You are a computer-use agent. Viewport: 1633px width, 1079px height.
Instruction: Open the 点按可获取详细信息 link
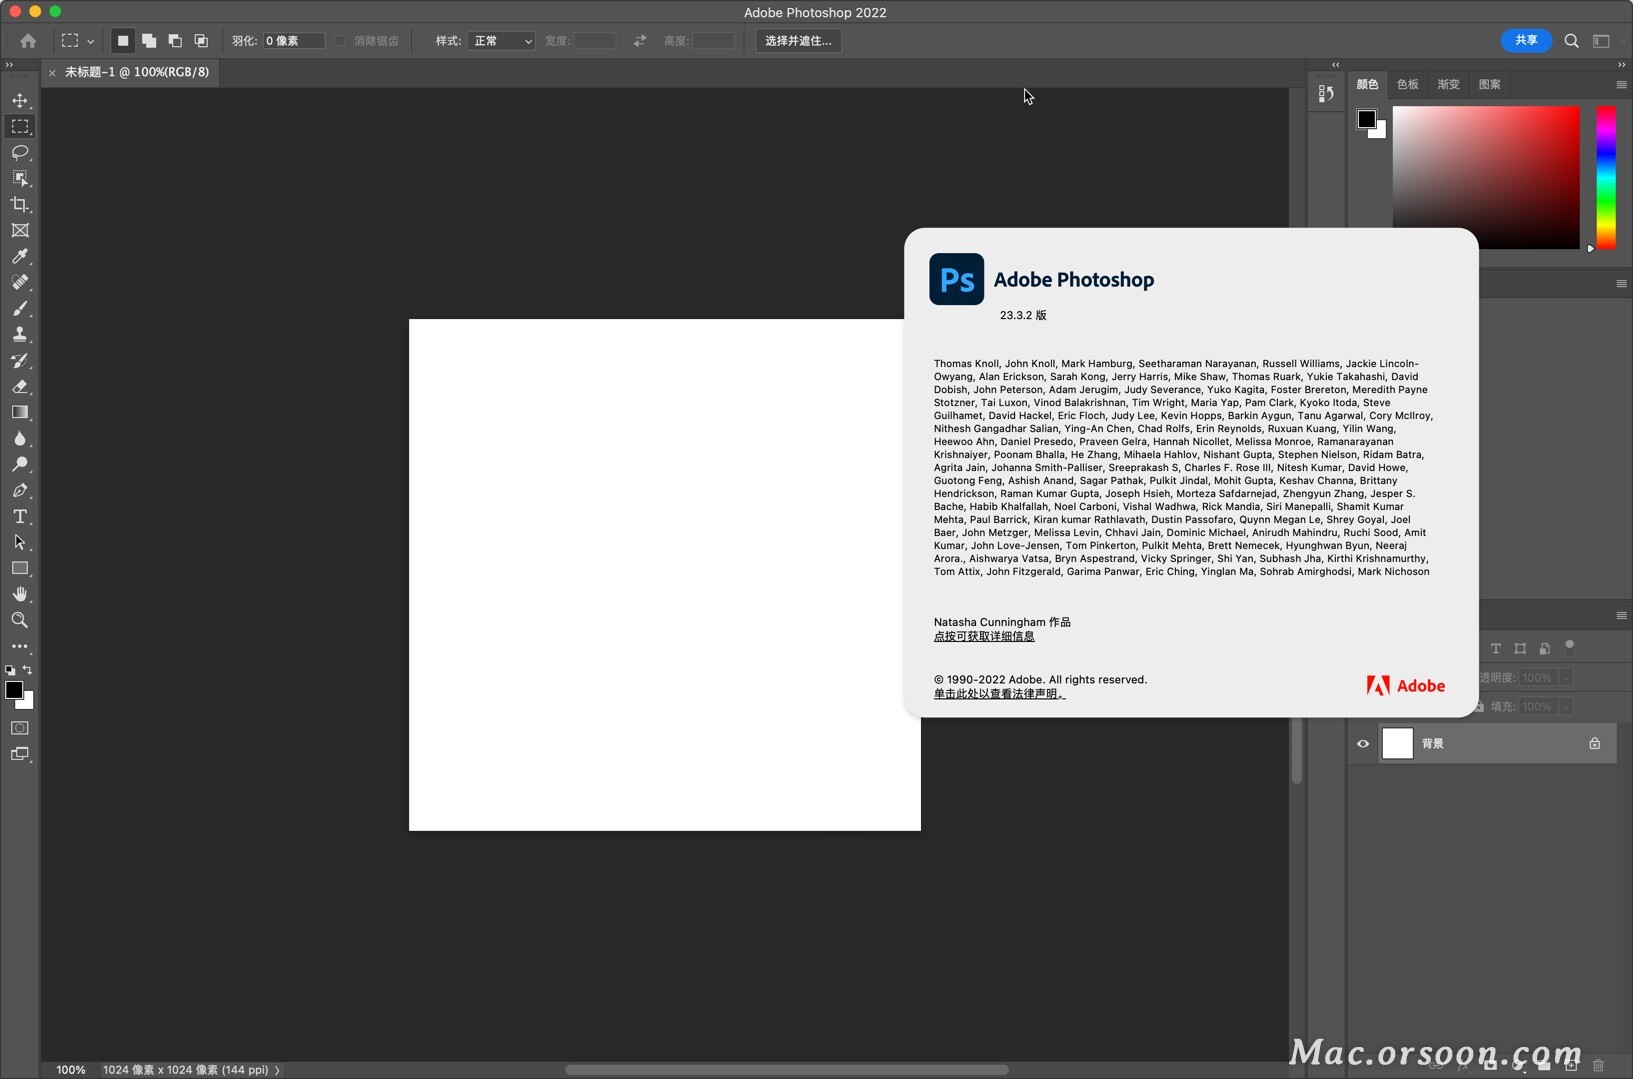[x=984, y=636]
